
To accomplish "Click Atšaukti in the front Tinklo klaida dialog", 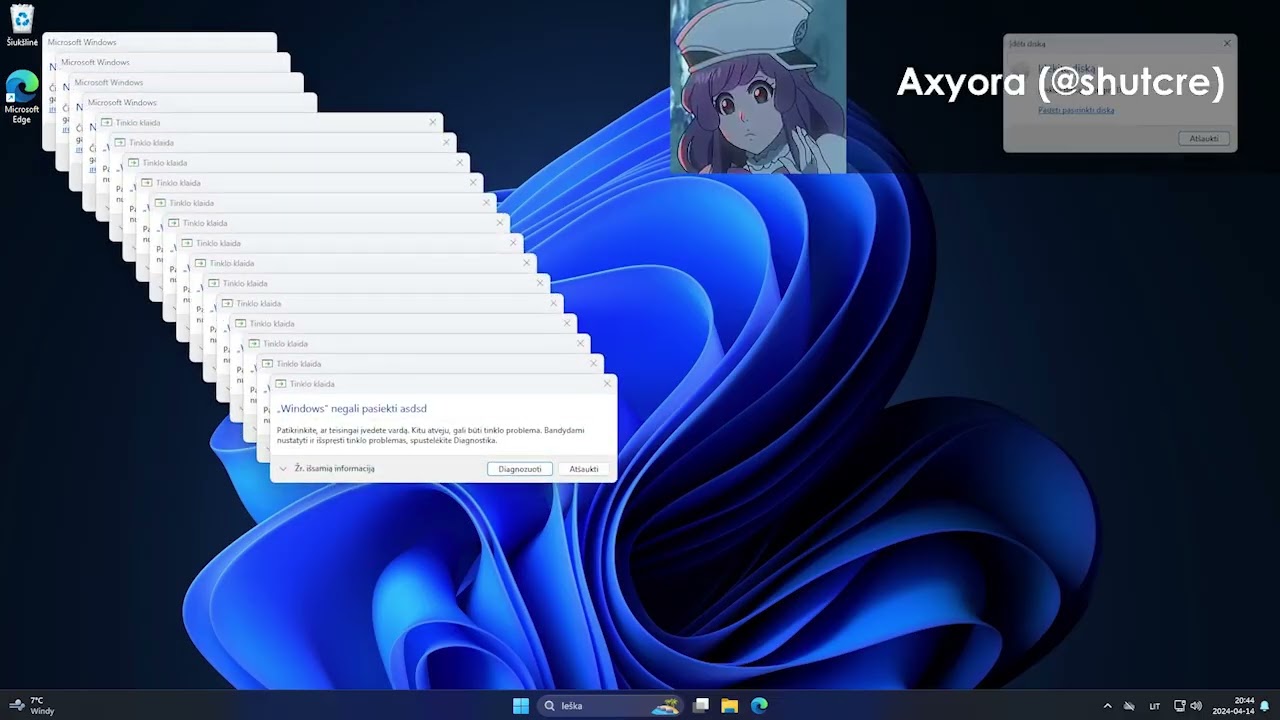I will (584, 469).
